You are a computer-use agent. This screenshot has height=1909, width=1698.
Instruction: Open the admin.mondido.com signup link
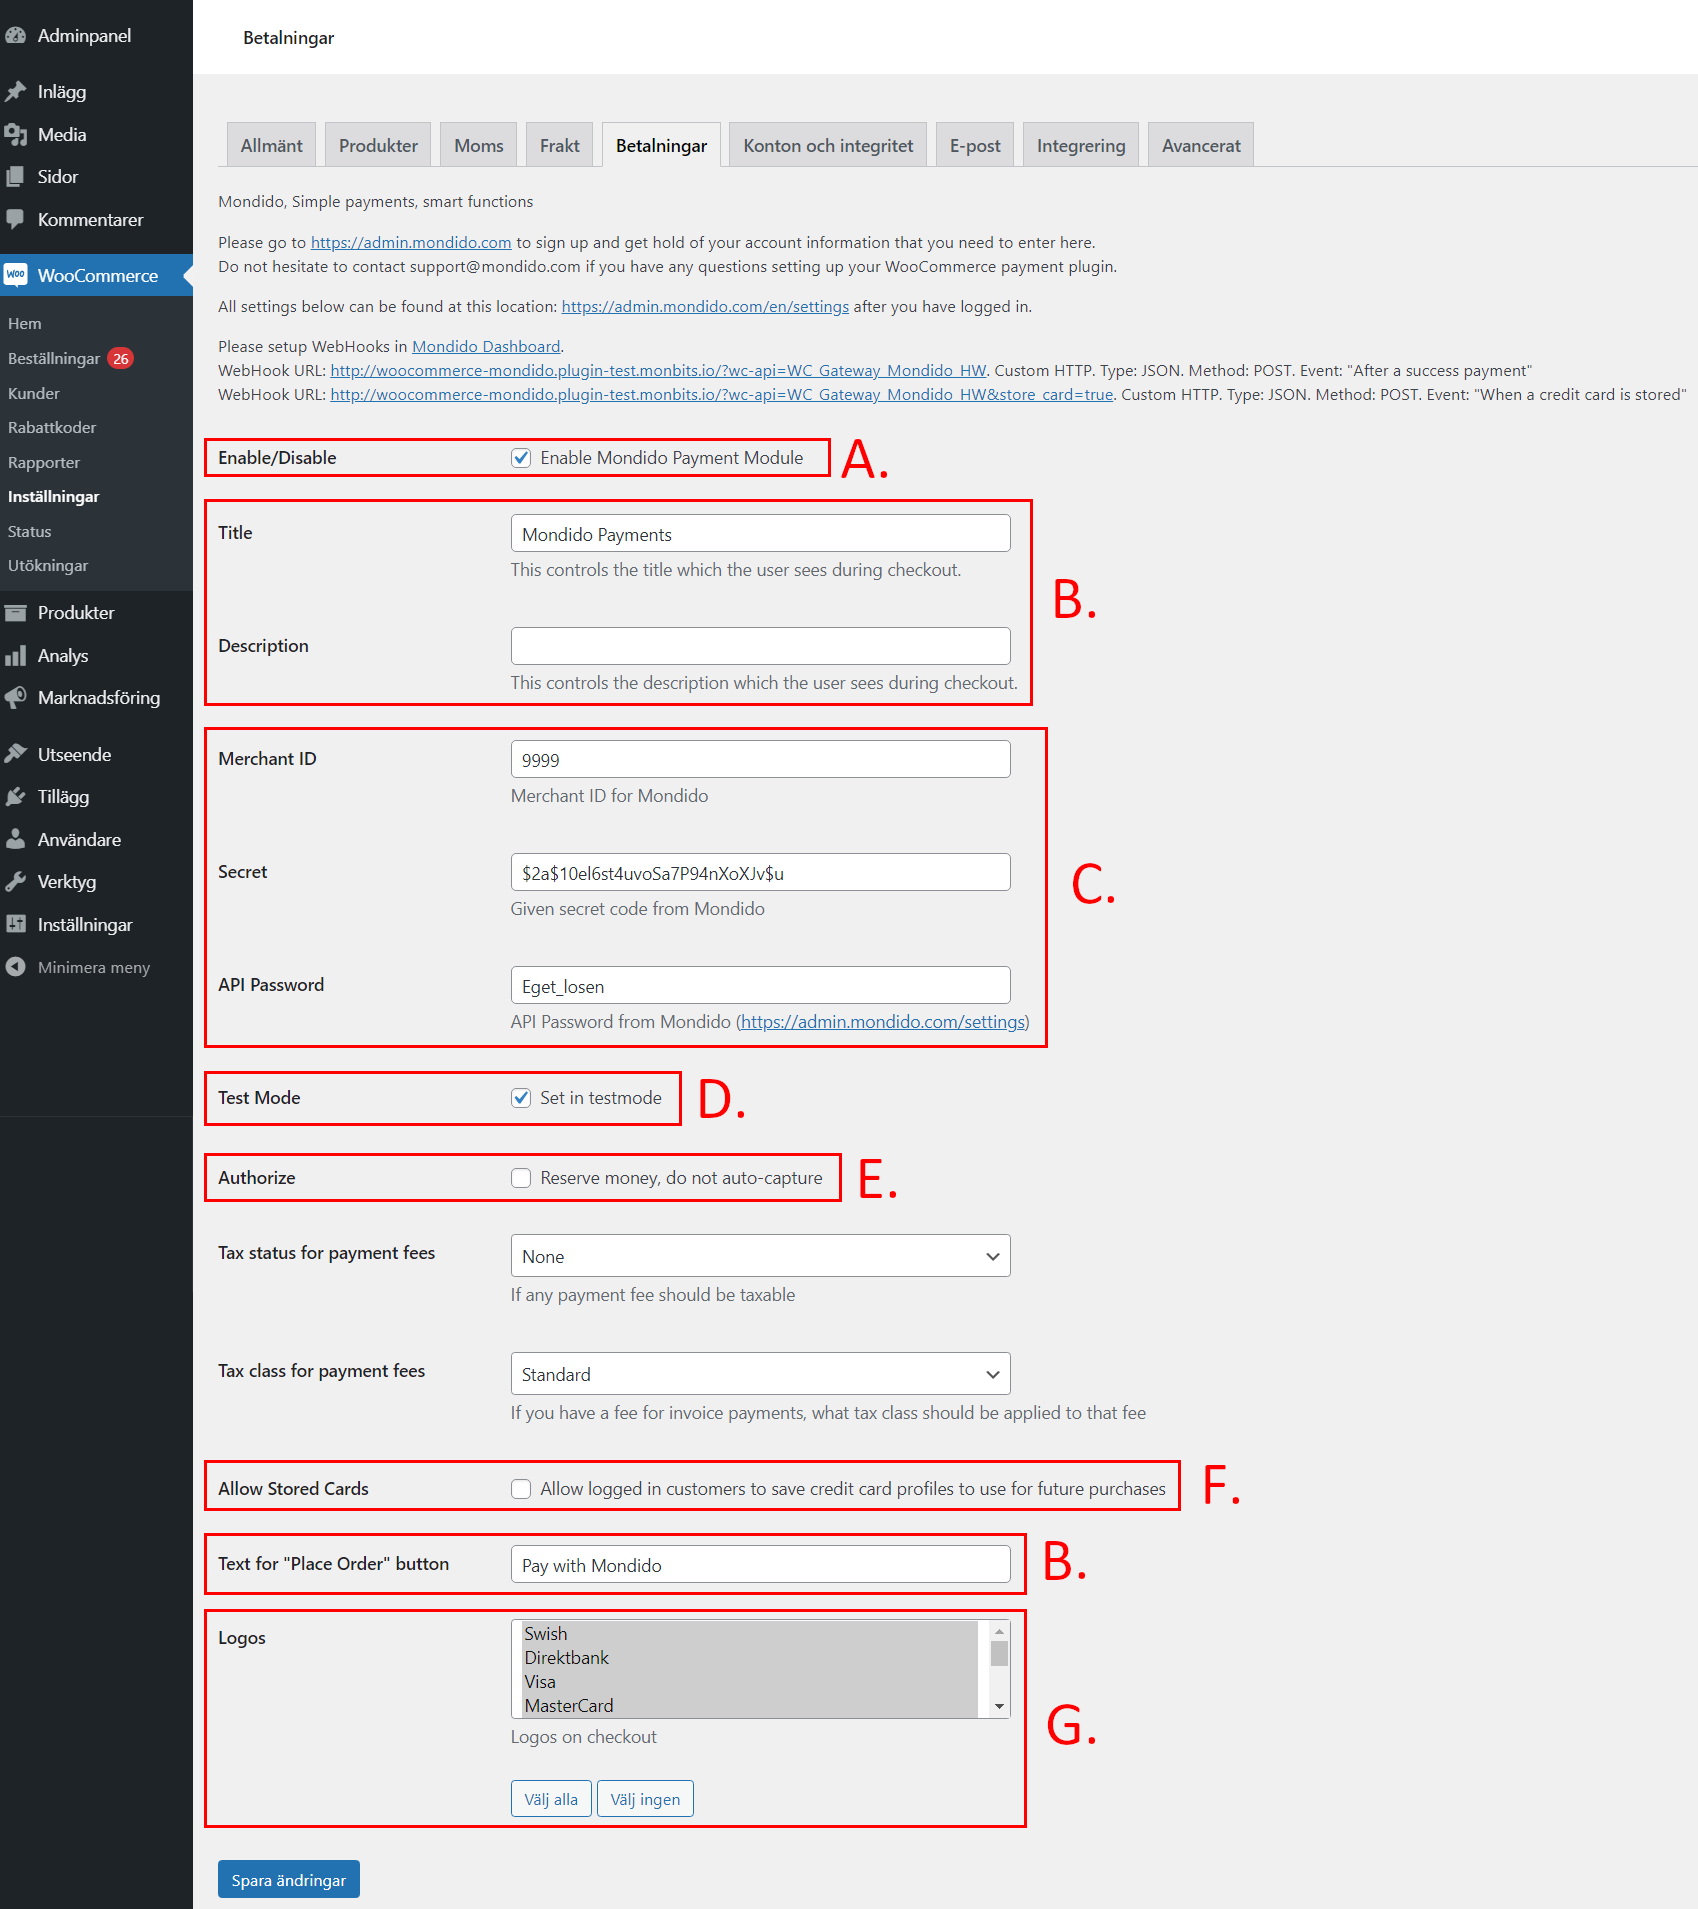[x=411, y=242]
